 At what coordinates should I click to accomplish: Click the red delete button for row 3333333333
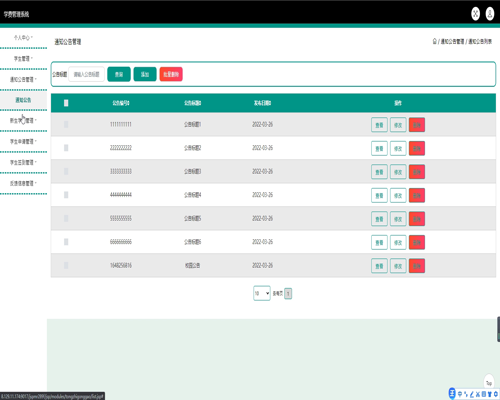(417, 172)
